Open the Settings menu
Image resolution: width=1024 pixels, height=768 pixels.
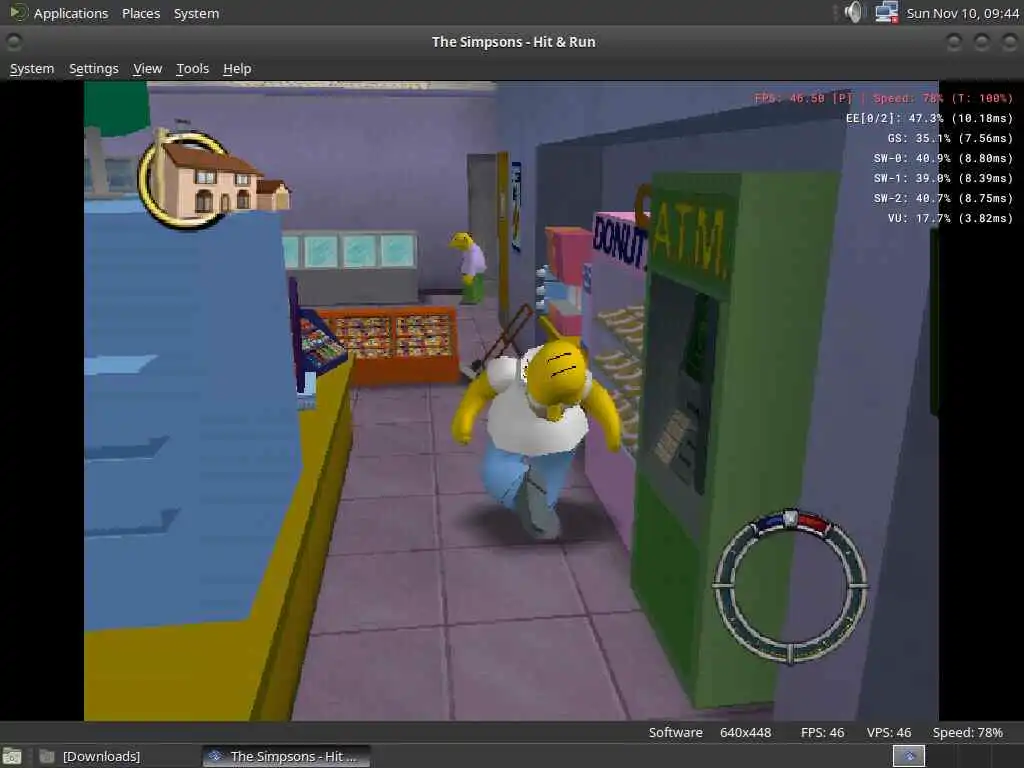[94, 69]
